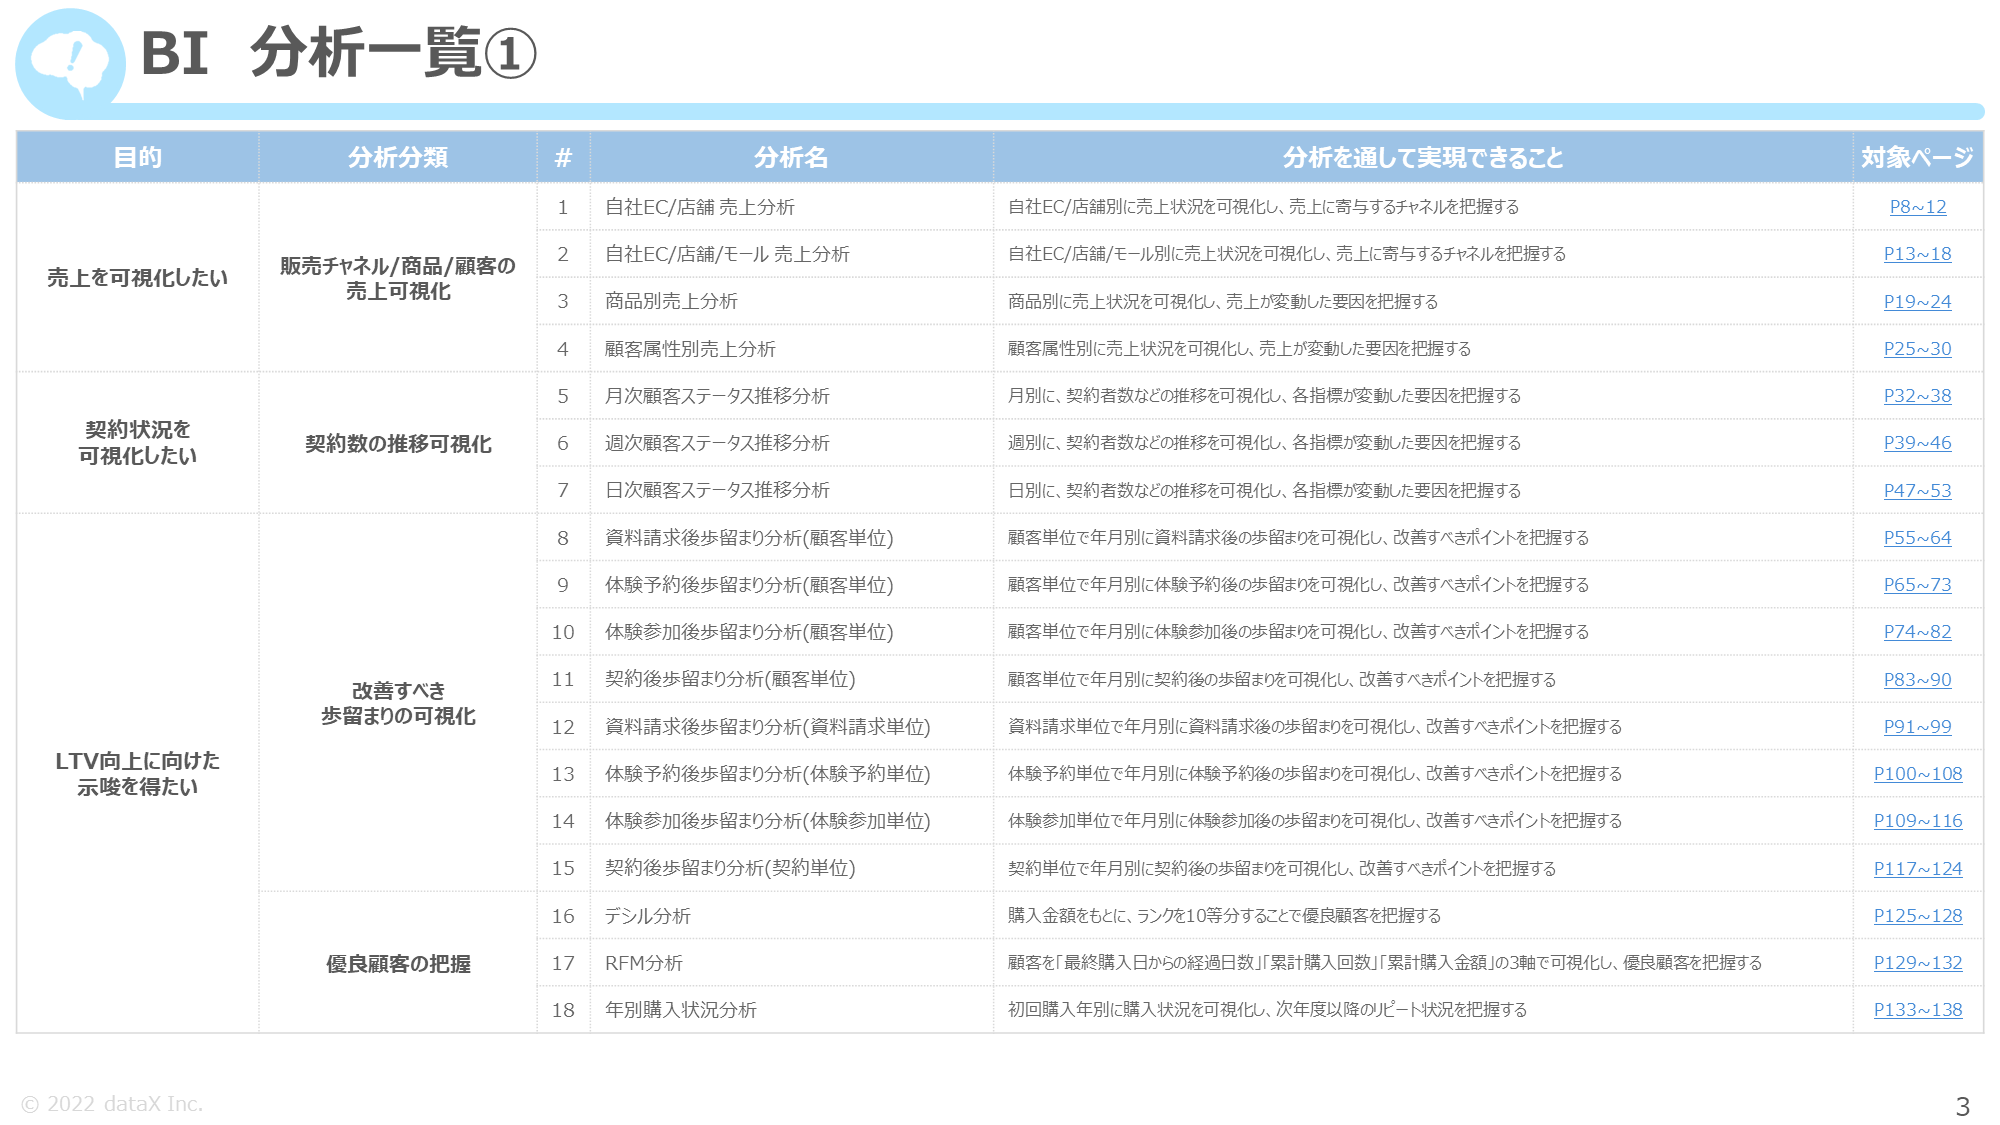Open the P47~53 link
This screenshot has width=2000, height=1125.
(1917, 491)
